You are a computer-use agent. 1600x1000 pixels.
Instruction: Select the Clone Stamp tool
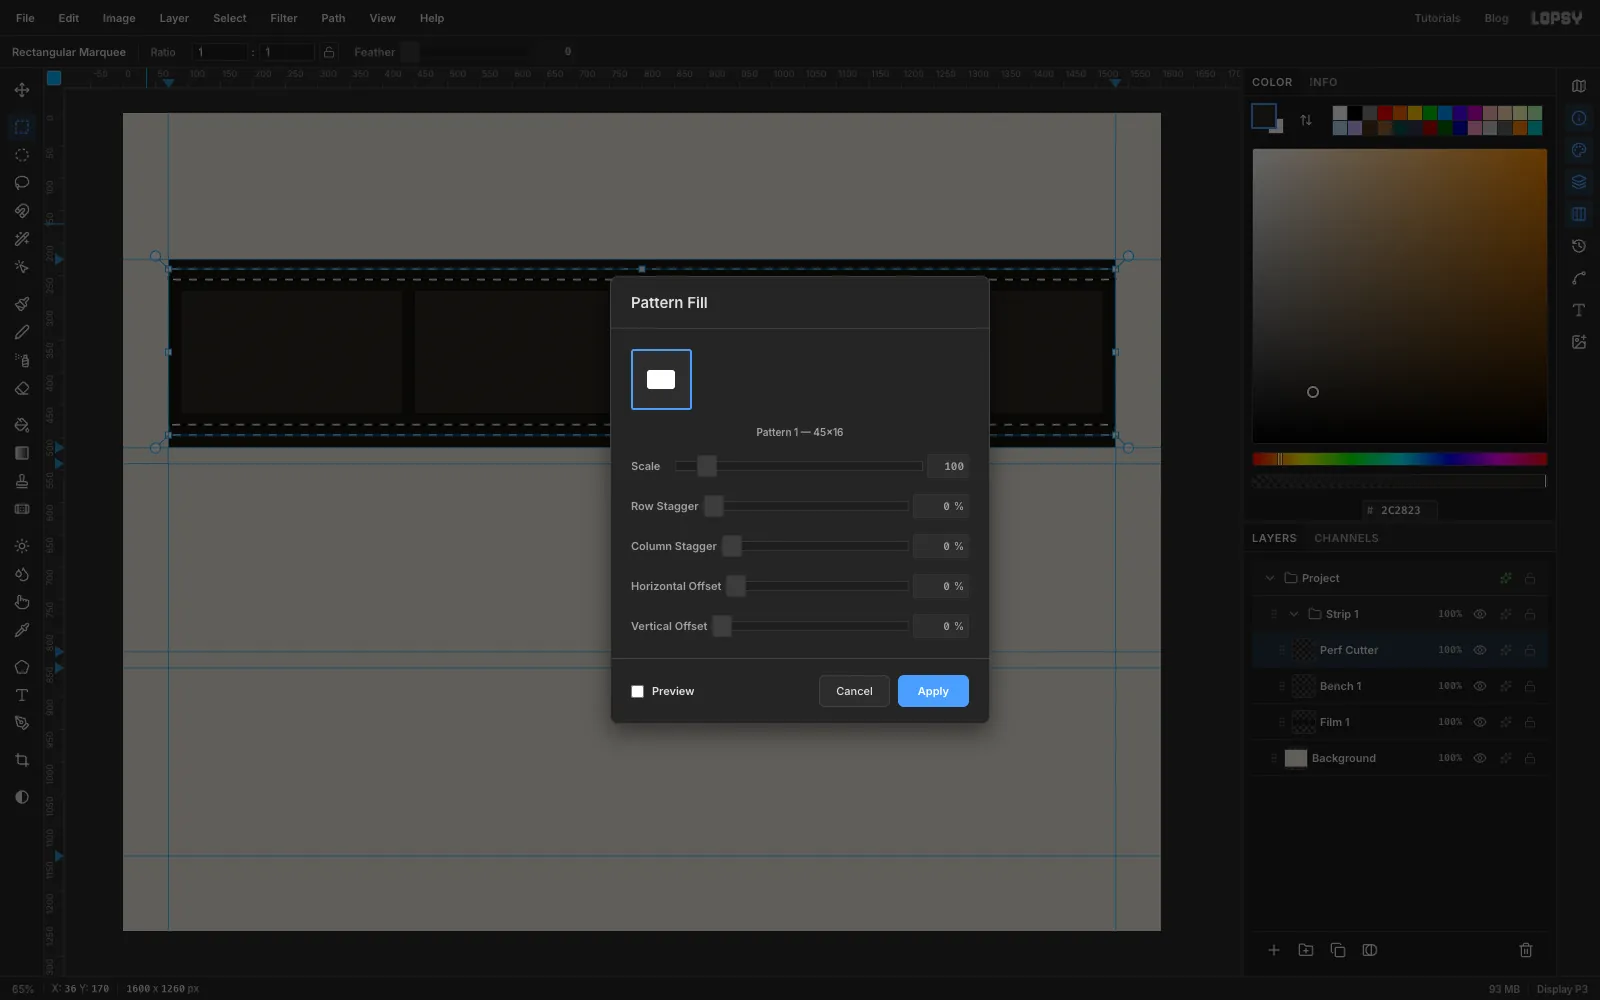point(21,481)
